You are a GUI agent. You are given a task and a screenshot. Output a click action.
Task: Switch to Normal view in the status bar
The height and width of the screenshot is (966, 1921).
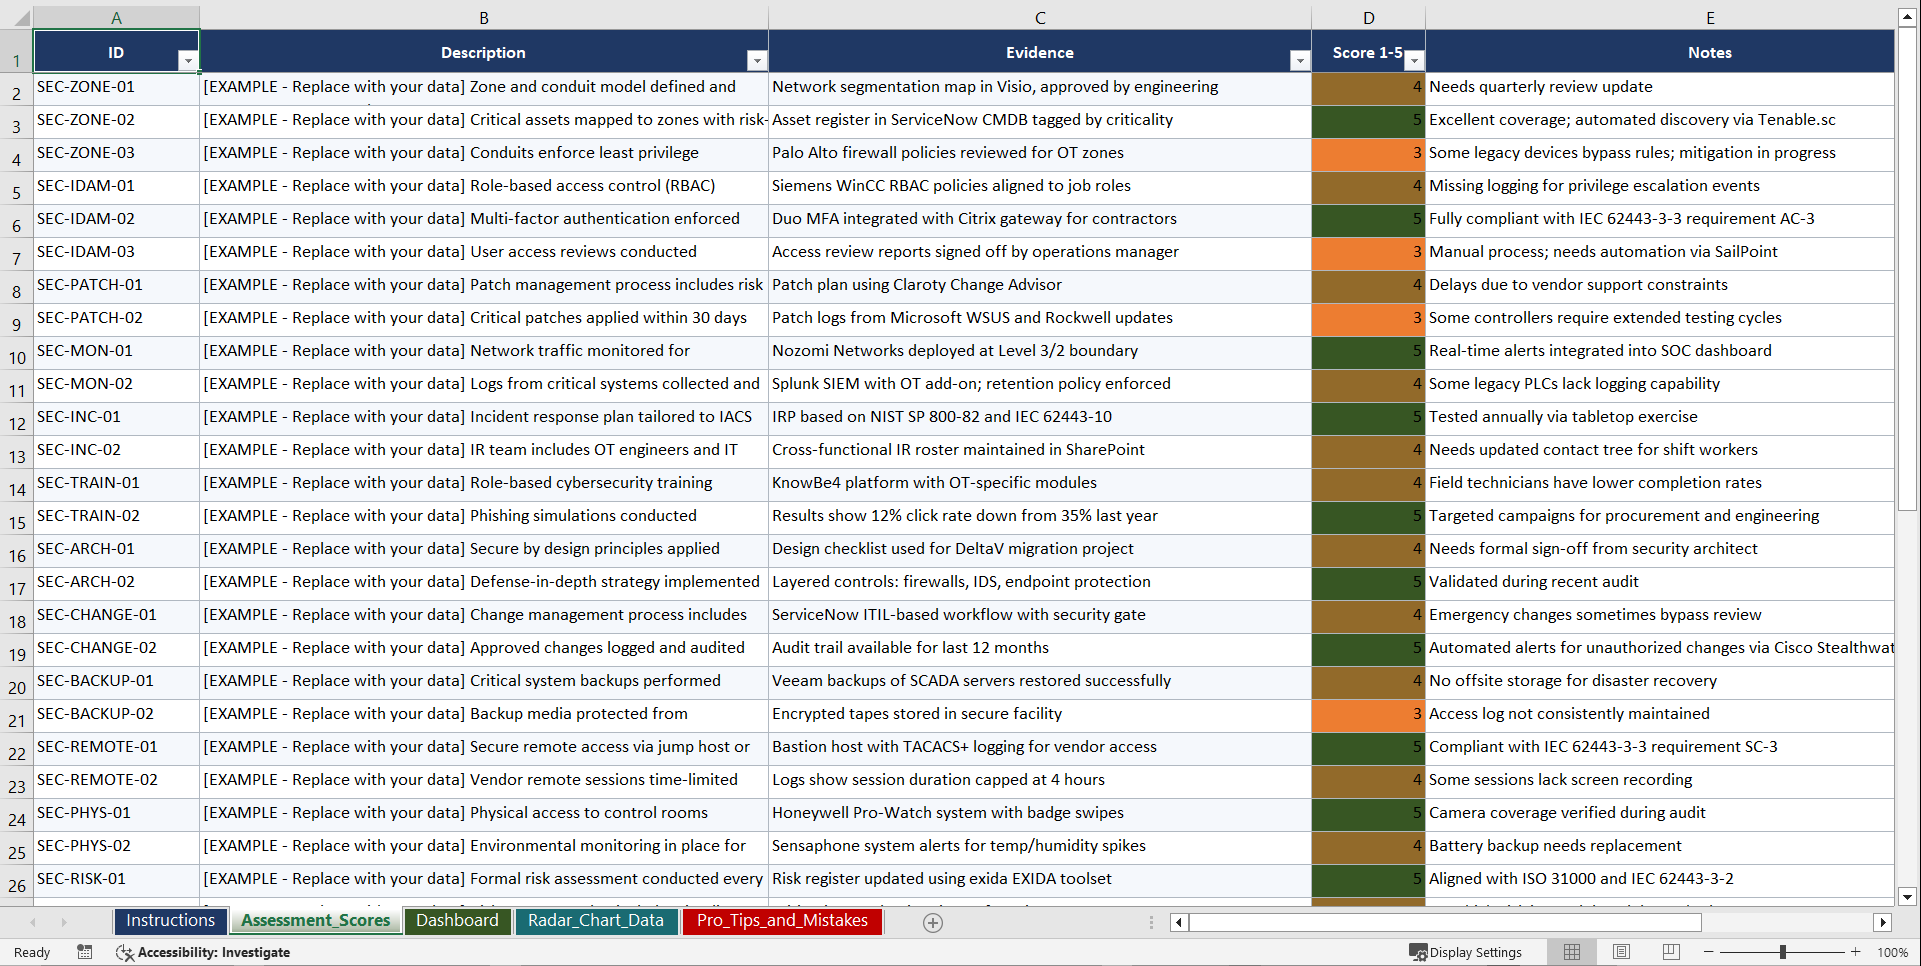click(x=1571, y=952)
